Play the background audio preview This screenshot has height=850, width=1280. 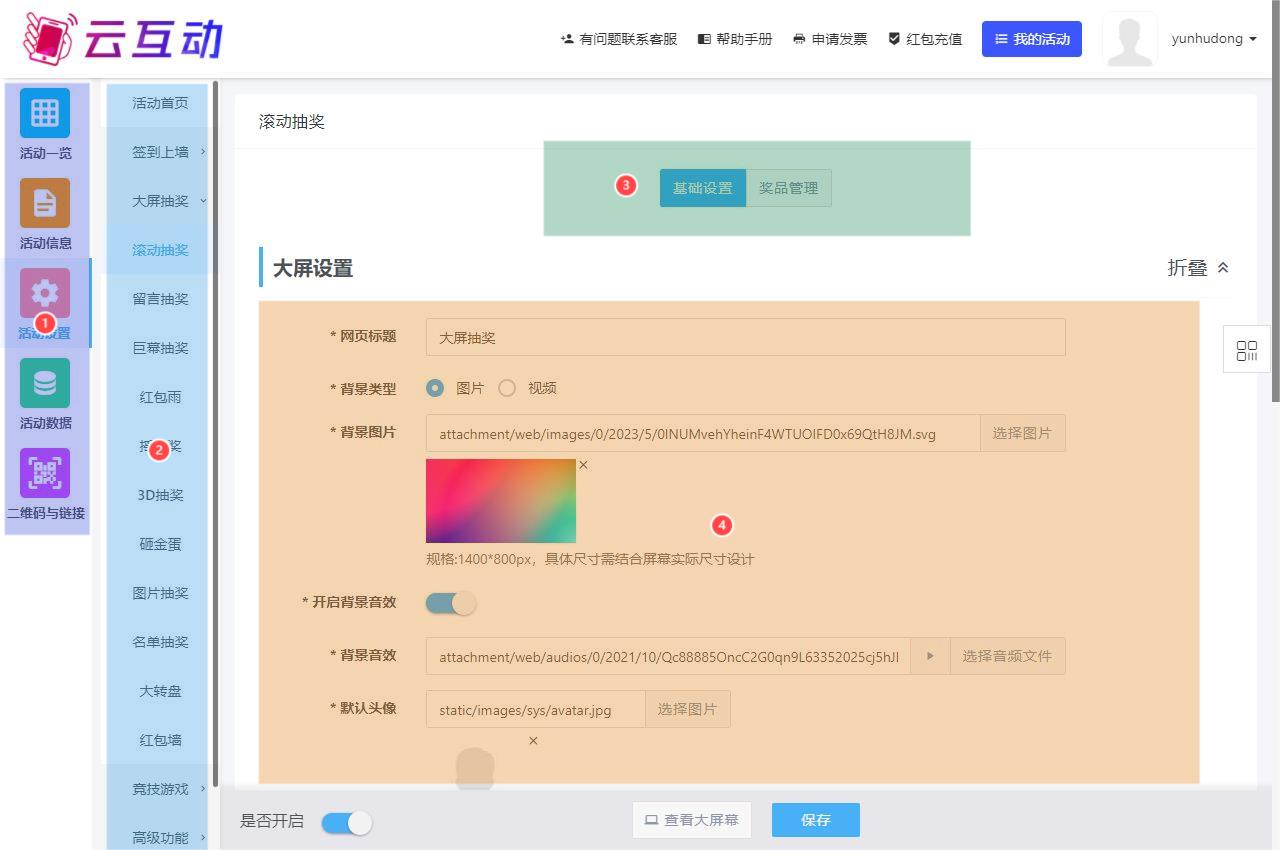pyautogui.click(x=930, y=656)
